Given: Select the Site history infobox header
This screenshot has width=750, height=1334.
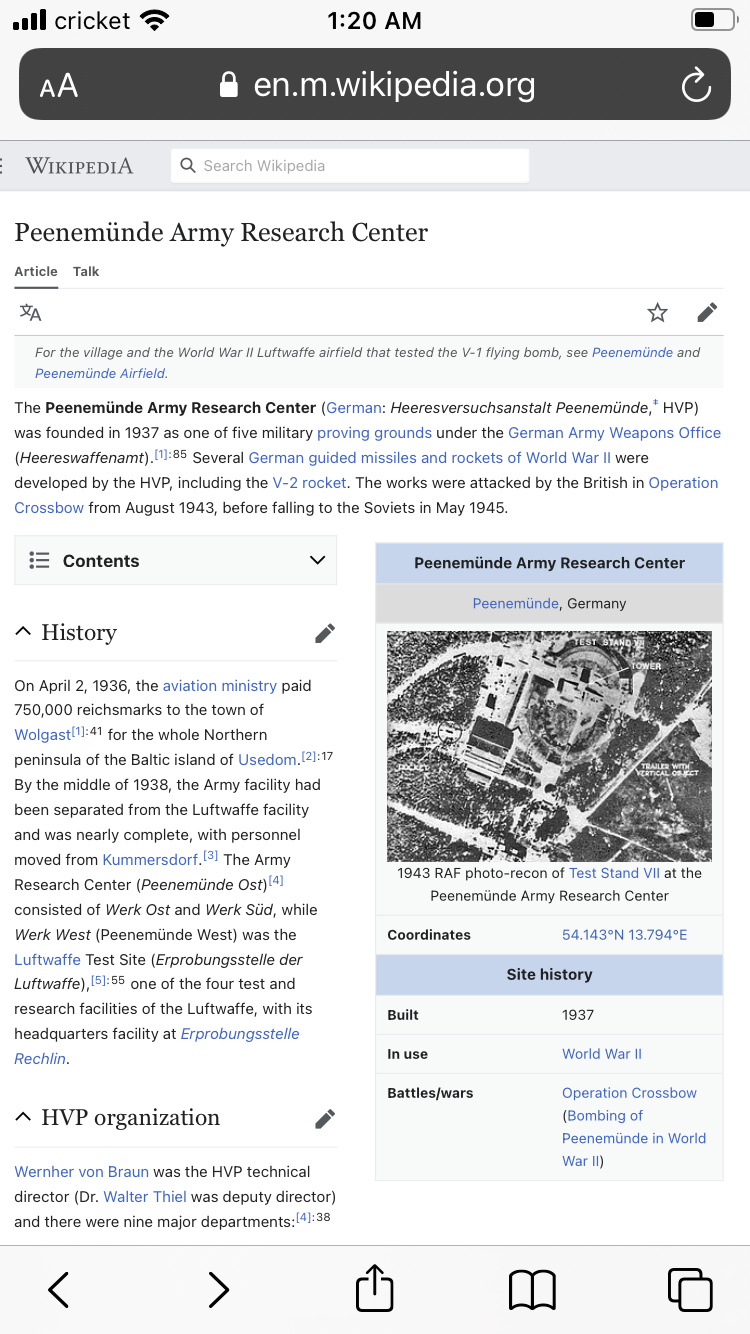Looking at the screenshot, I should pos(549,975).
